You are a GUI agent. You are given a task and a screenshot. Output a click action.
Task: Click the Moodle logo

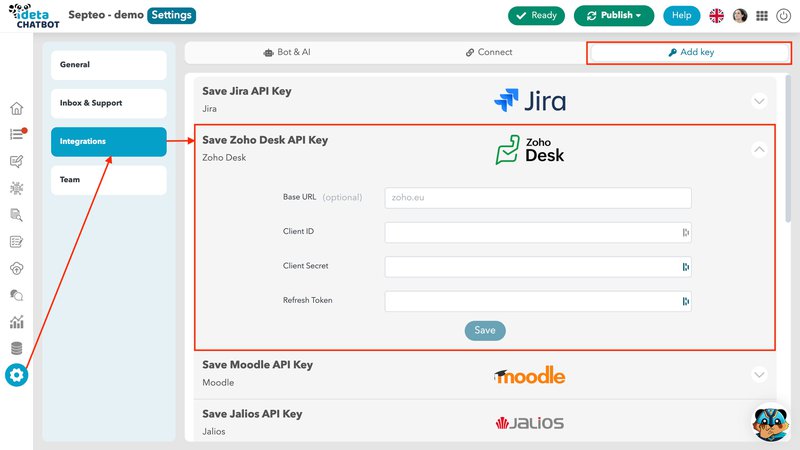tap(530, 376)
